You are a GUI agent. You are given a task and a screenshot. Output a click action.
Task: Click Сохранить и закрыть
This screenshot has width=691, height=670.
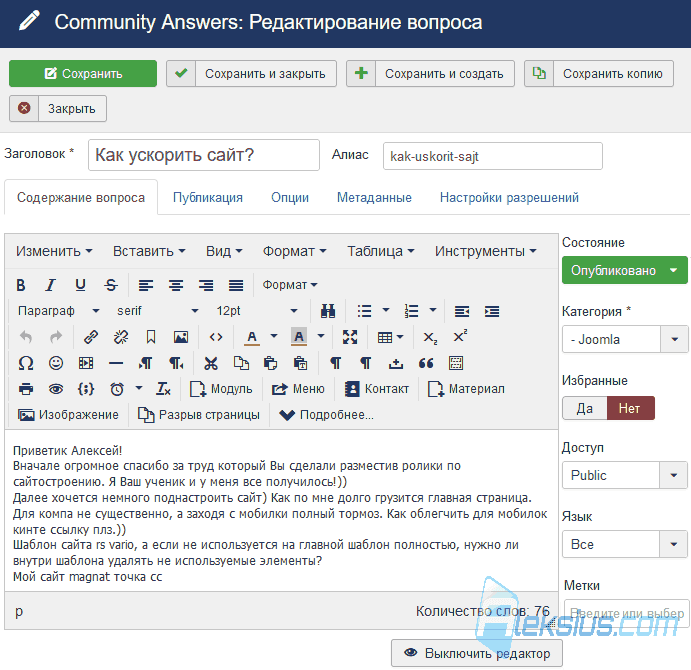251,73
